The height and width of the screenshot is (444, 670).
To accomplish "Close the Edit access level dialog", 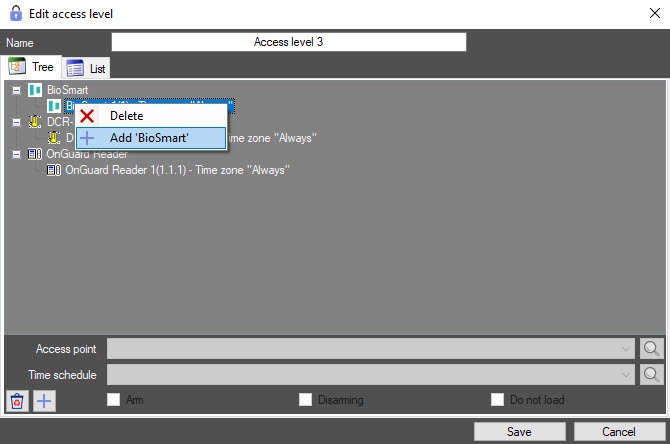I will (x=655, y=13).
